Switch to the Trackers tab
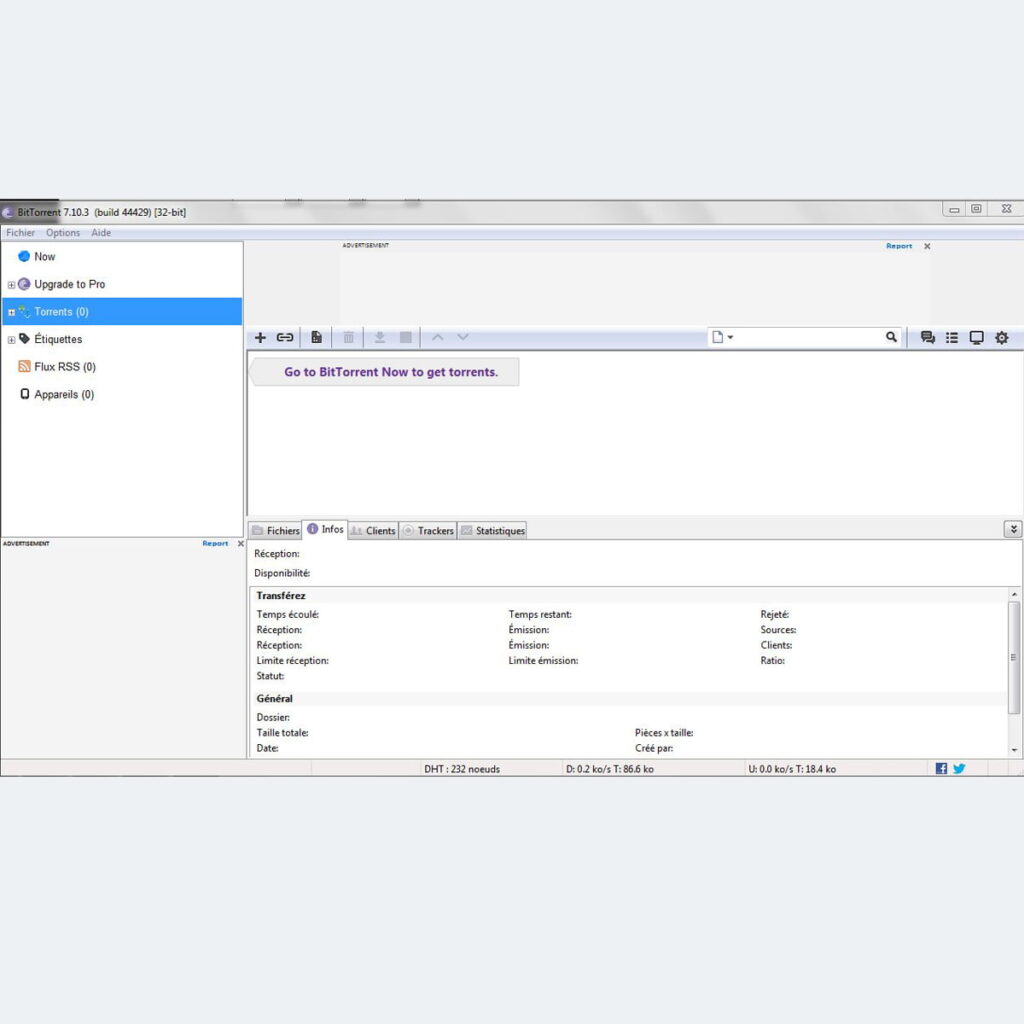Viewport: 1024px width, 1024px height. pos(428,530)
